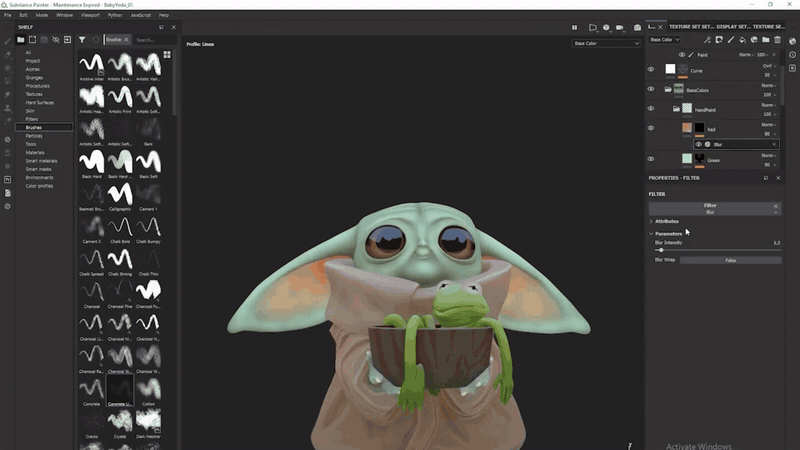Screen dimensions: 800x450
Task: Click the add mask icon in layers toolbar
Action: click(x=717, y=40)
